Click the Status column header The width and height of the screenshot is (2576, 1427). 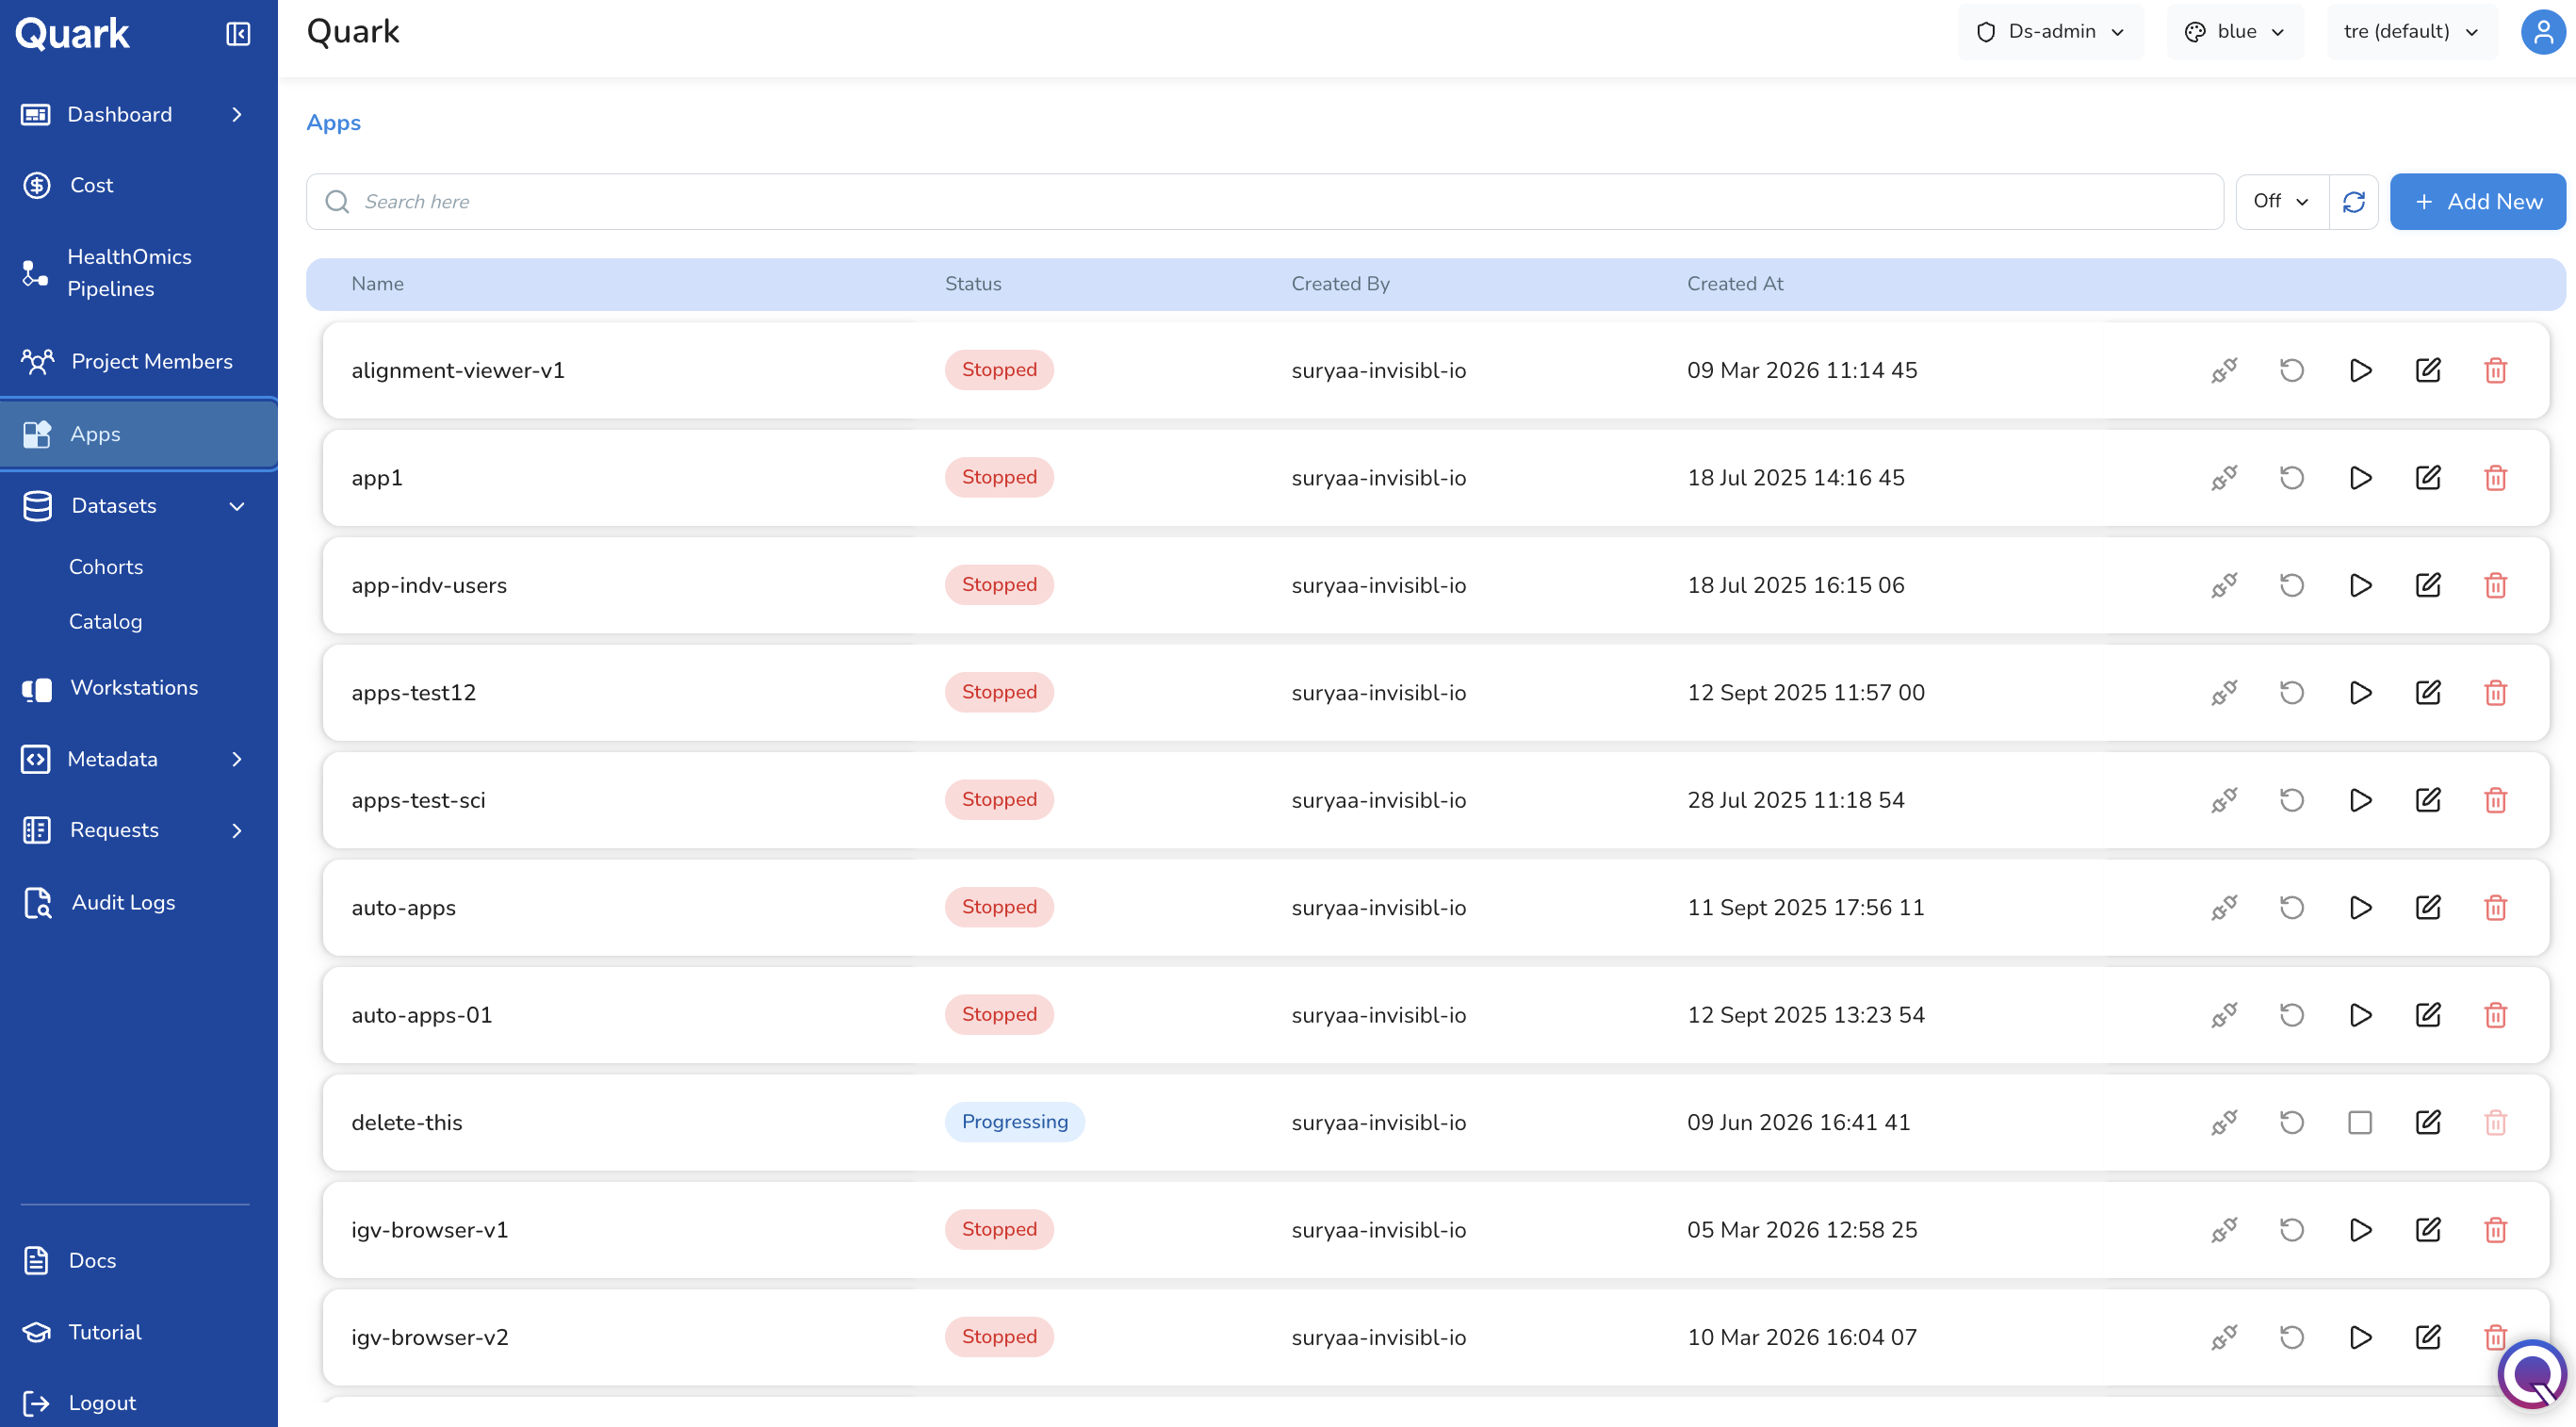click(x=972, y=284)
